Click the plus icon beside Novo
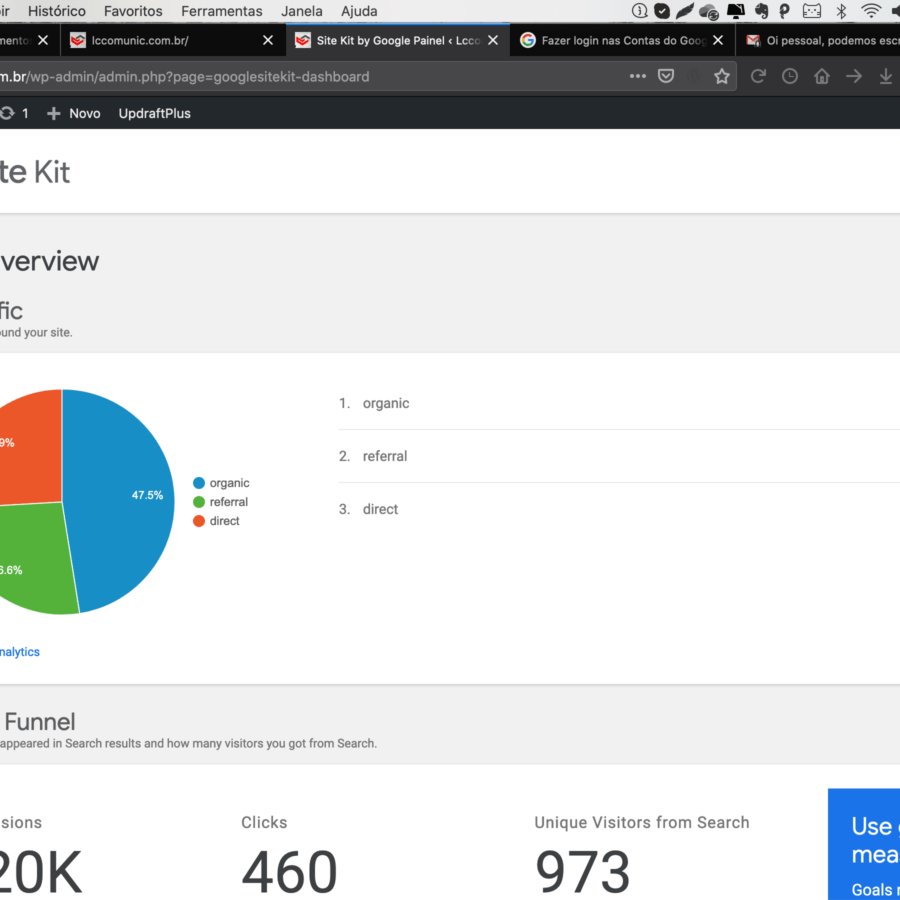This screenshot has width=900, height=900. click(53, 114)
